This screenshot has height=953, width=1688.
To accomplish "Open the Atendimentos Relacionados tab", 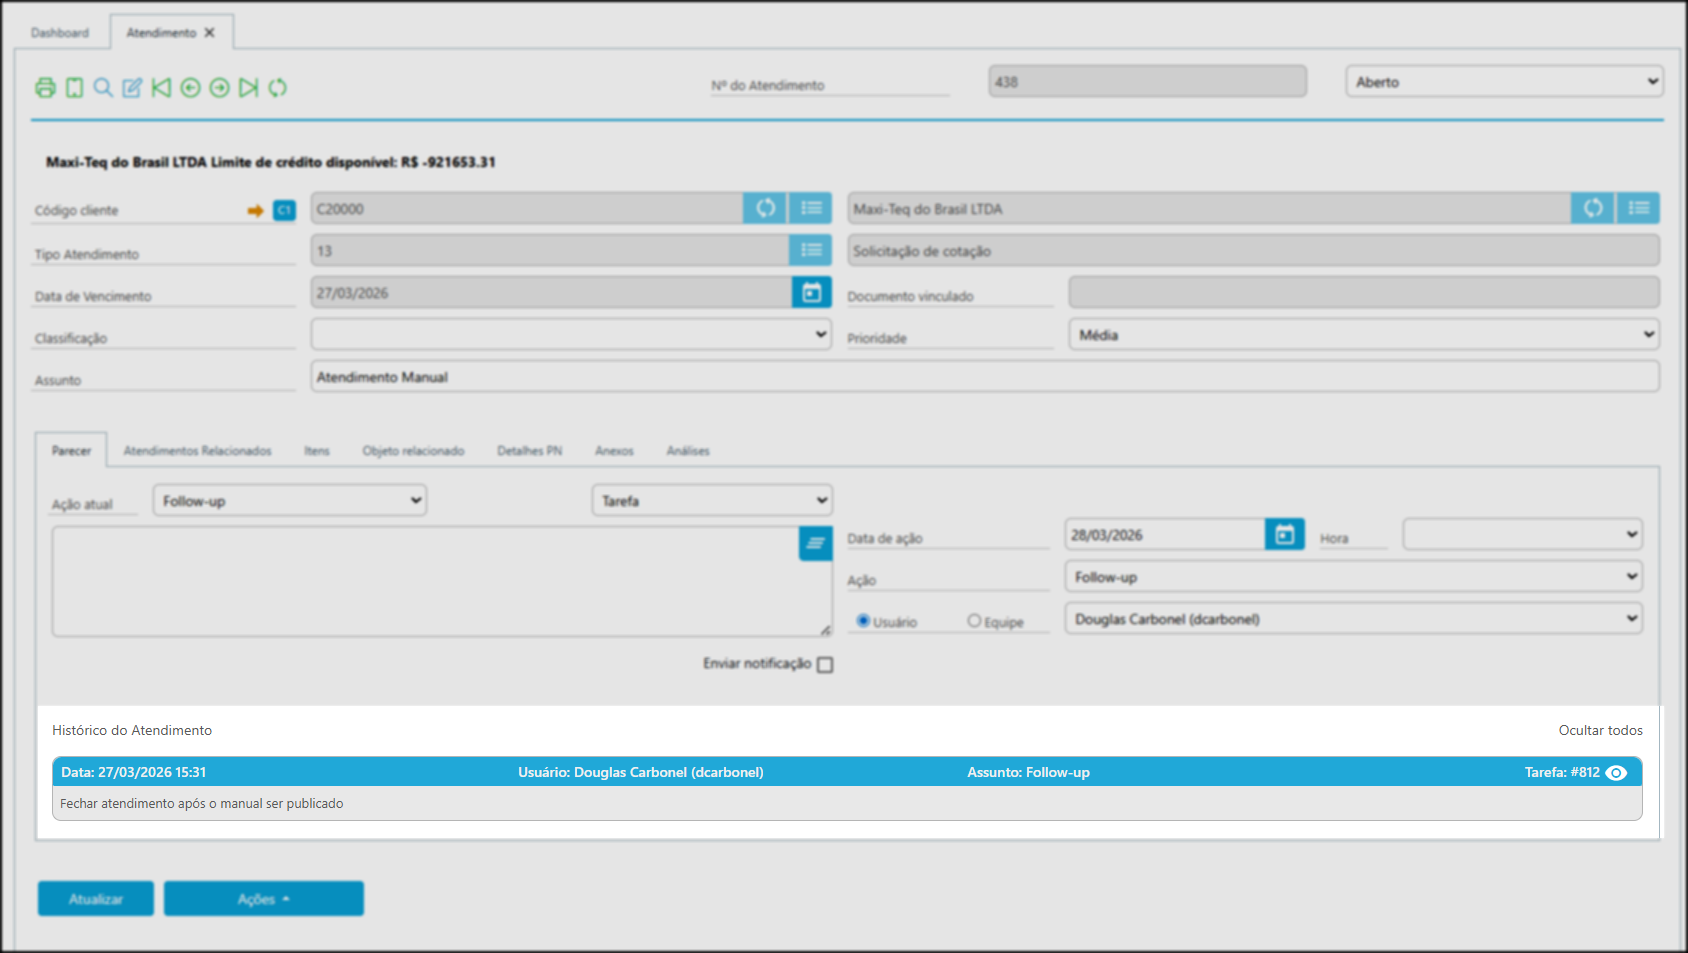I will click(x=197, y=451).
